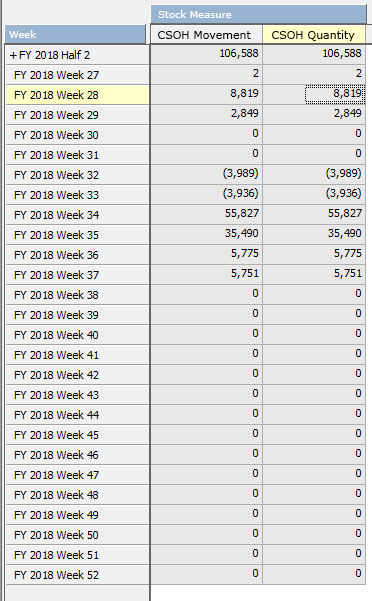
Task: Select the FY 2018 Week 45 row
Action: pyautogui.click(x=77, y=435)
